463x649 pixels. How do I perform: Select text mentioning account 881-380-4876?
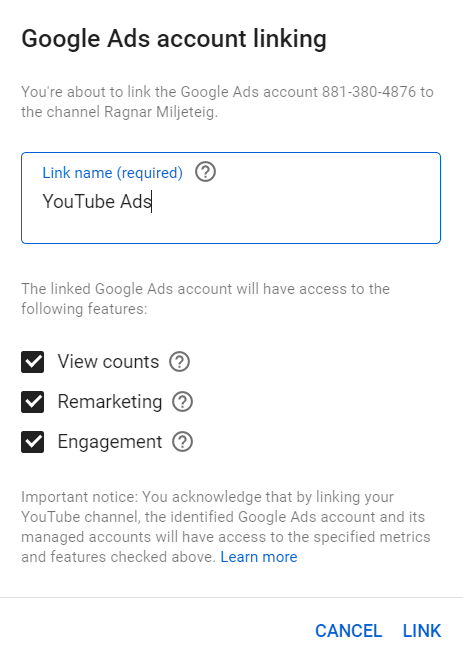(227, 102)
